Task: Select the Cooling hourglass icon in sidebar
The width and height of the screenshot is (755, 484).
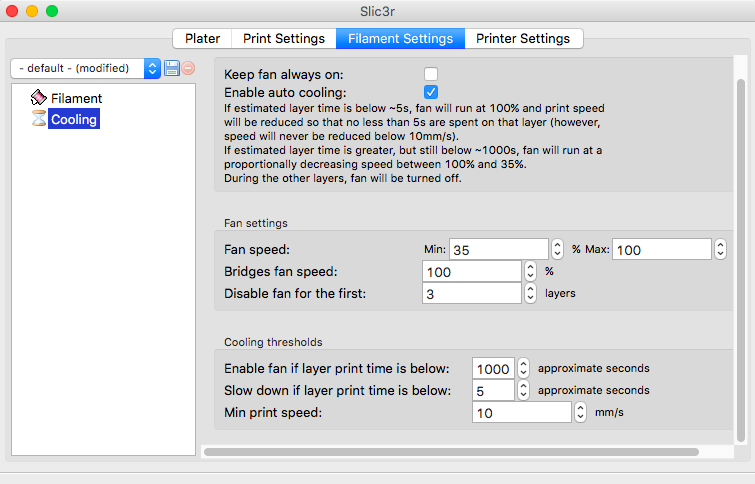Action: click(39, 119)
